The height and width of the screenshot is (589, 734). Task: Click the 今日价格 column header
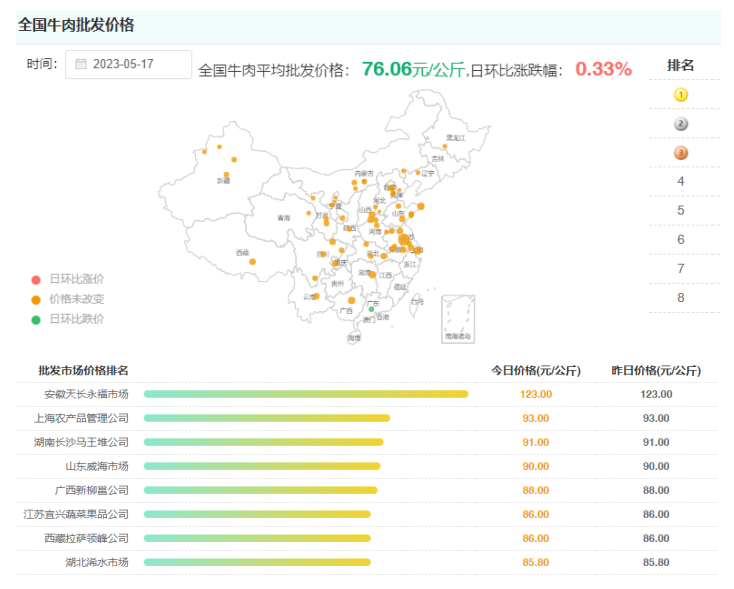535,370
